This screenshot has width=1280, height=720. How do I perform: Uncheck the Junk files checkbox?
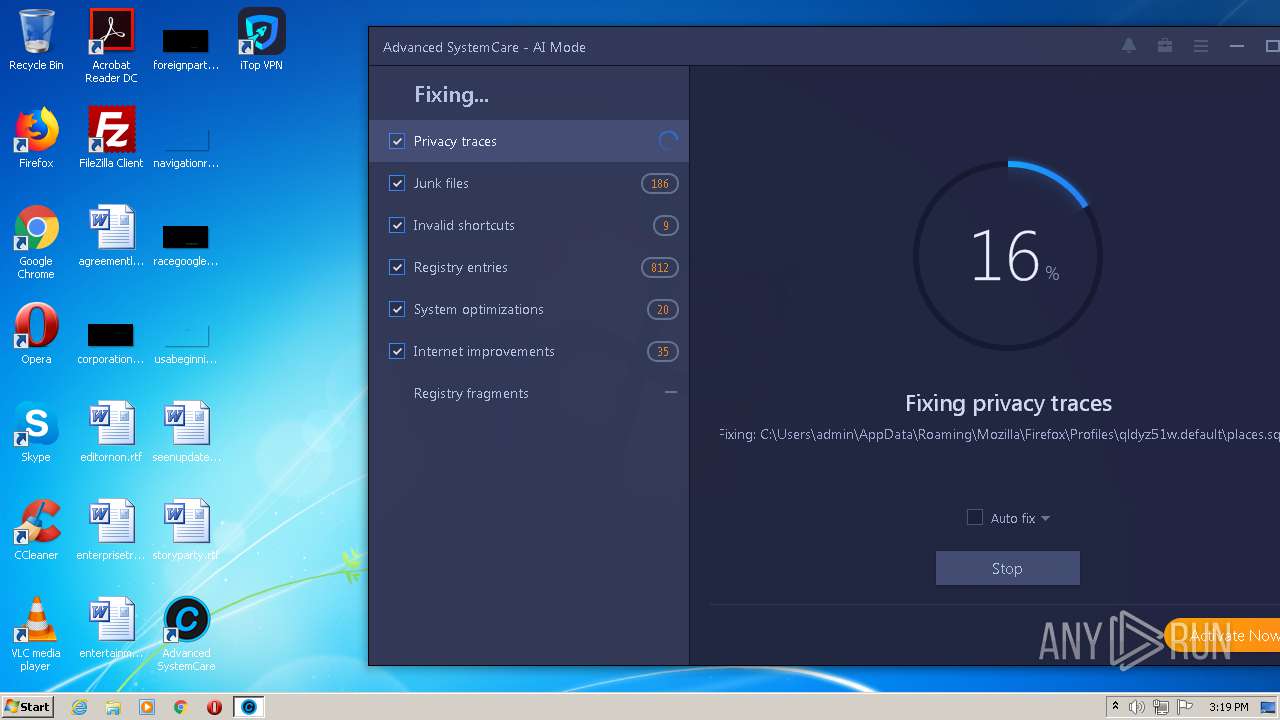pos(397,184)
